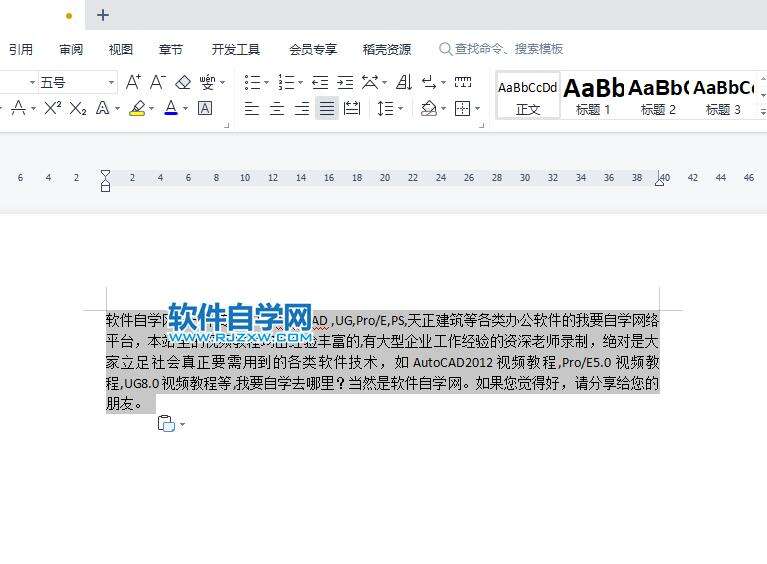The width and height of the screenshot is (767, 564).
Task: Expand the line spacing dropdown arrow
Action: click(401, 108)
